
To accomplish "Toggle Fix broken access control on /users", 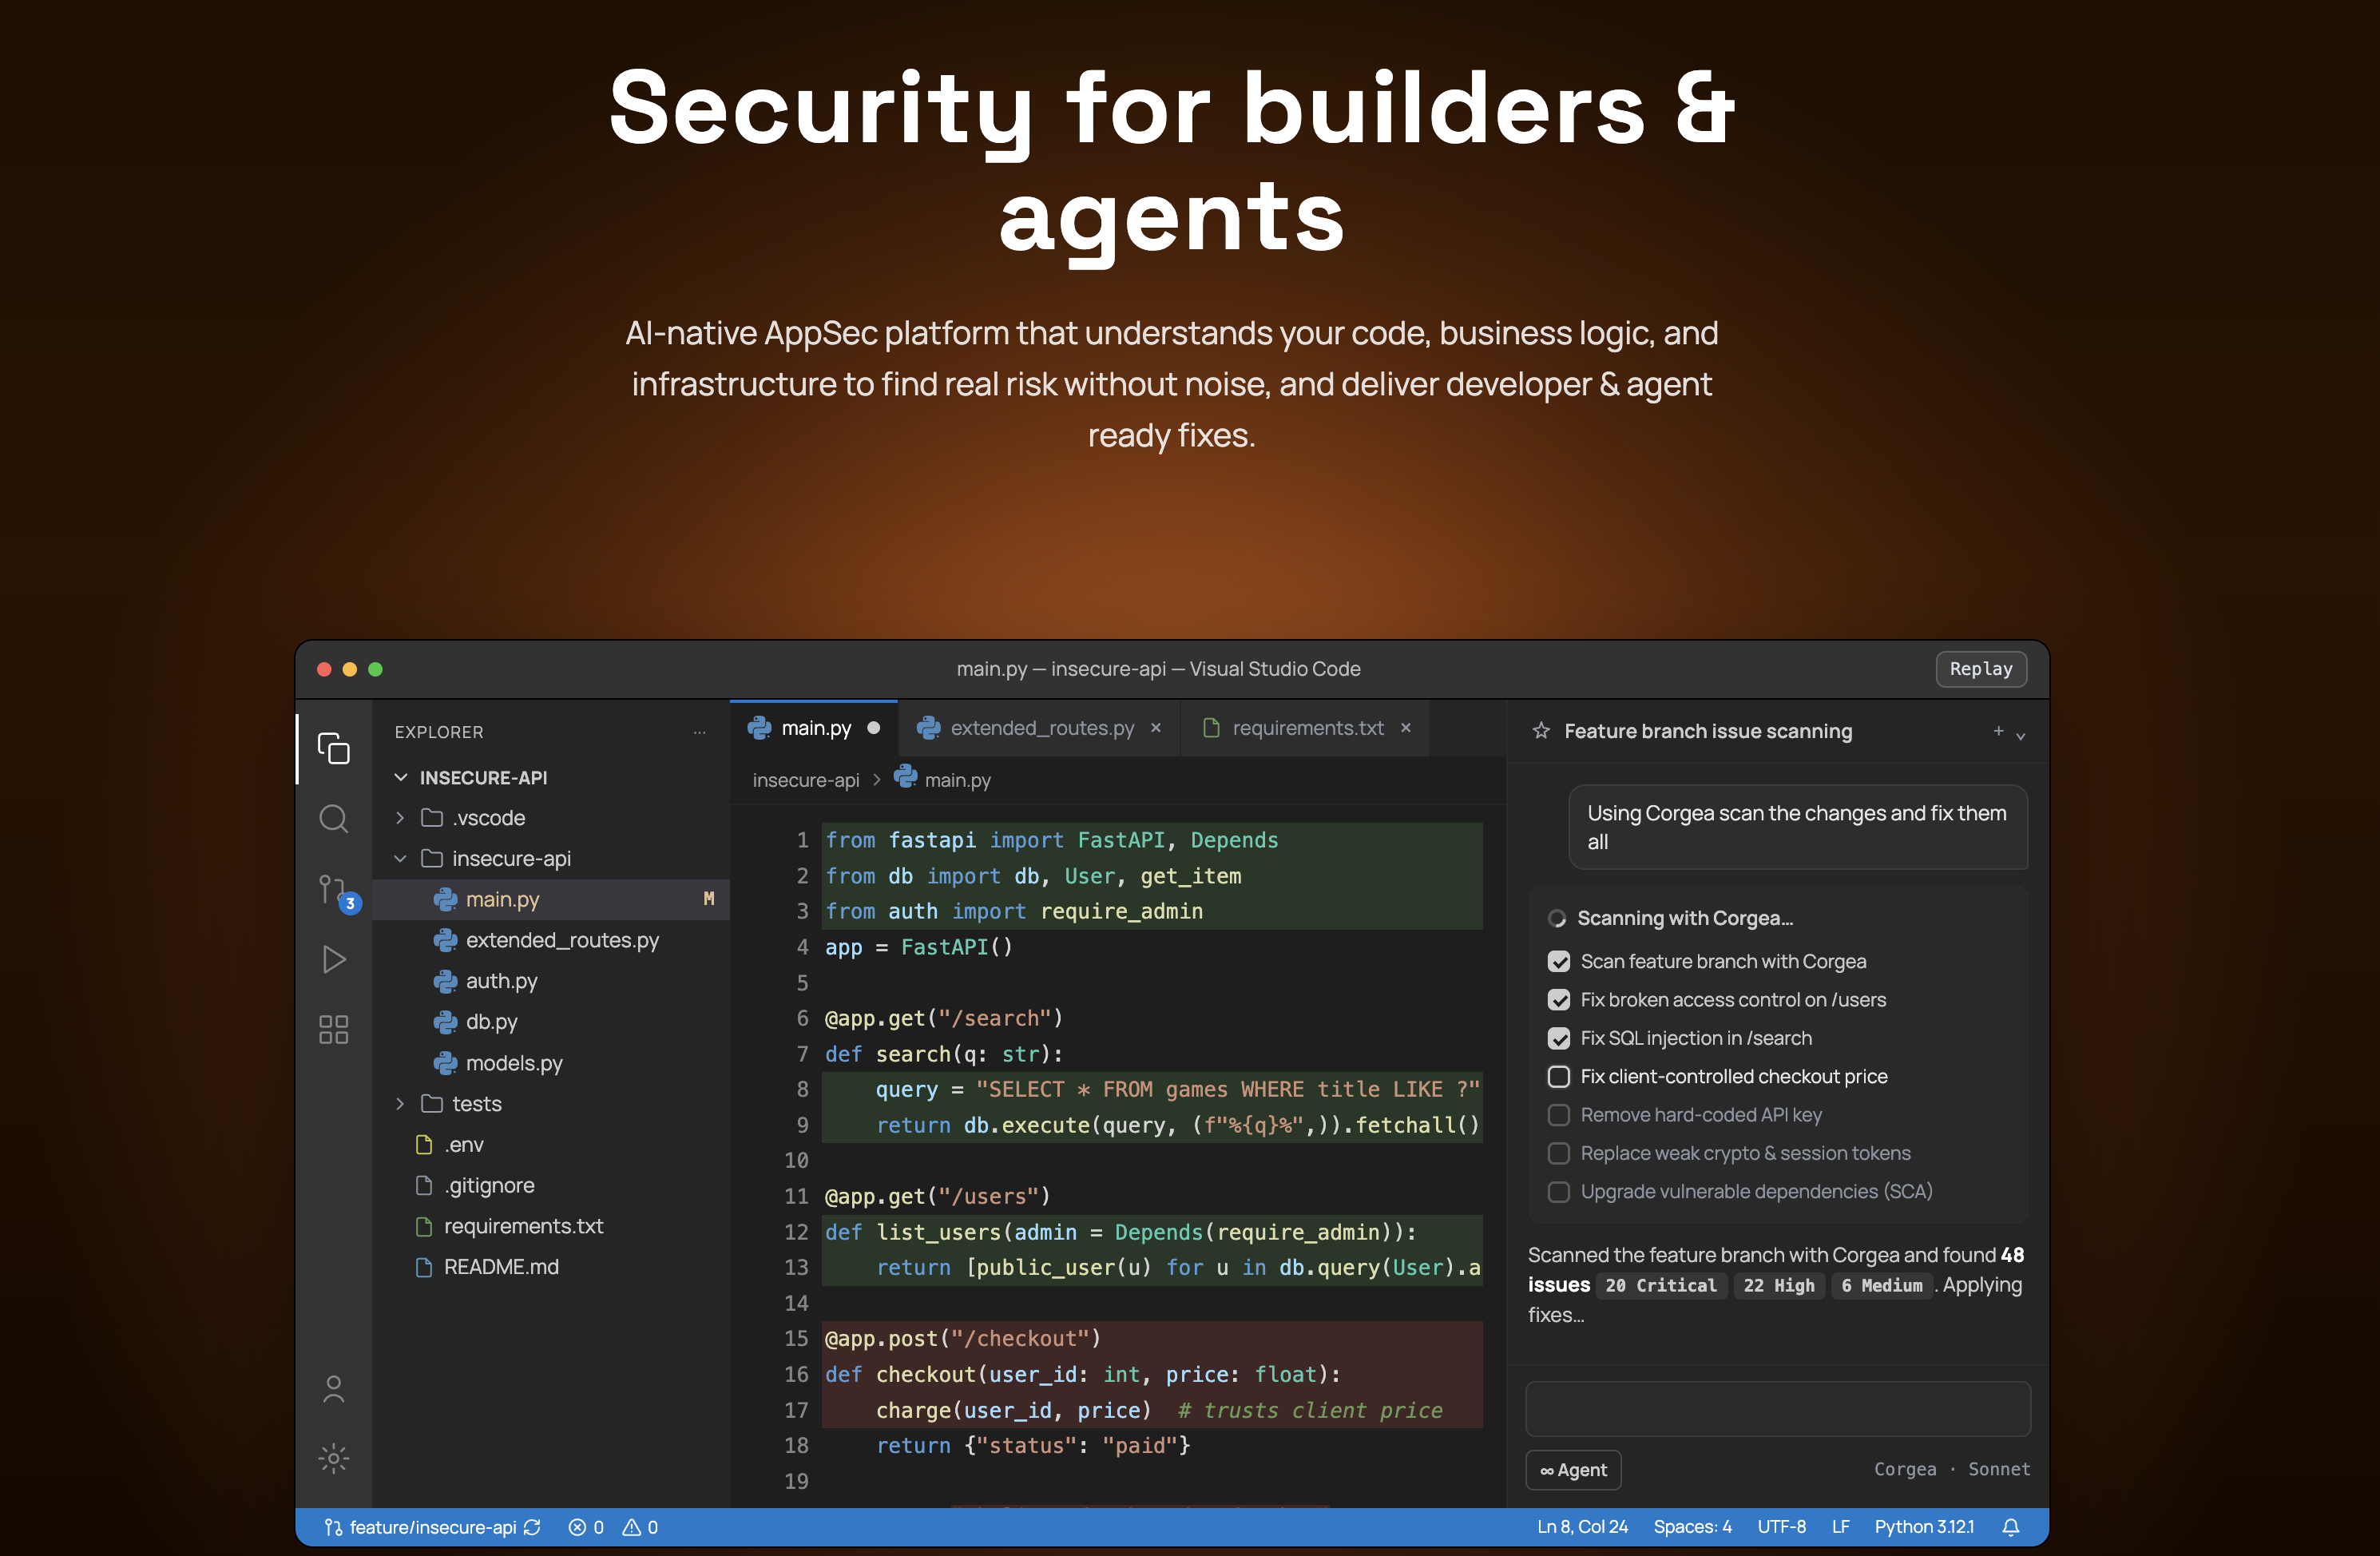I will (1558, 999).
